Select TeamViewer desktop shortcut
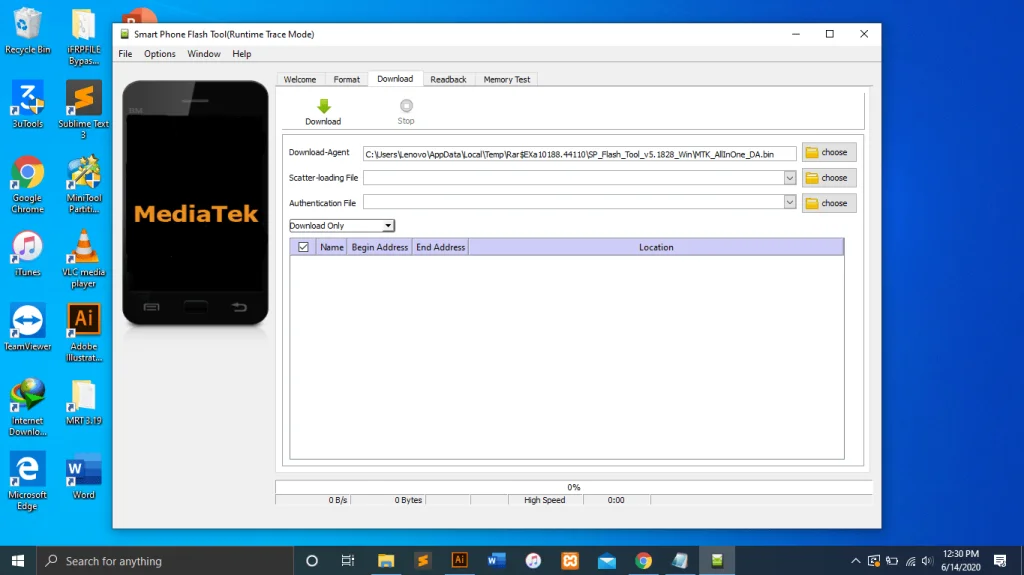Screen dimensions: 1024x575 tap(27, 327)
